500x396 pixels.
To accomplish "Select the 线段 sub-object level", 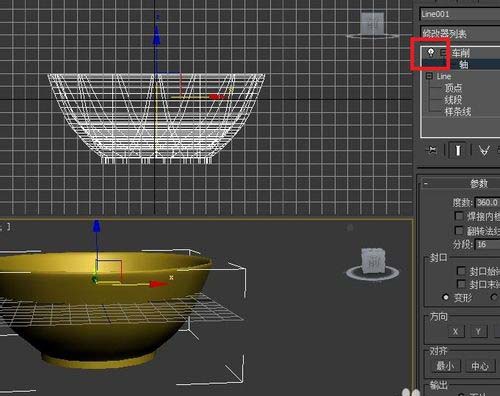I will [x=453, y=100].
